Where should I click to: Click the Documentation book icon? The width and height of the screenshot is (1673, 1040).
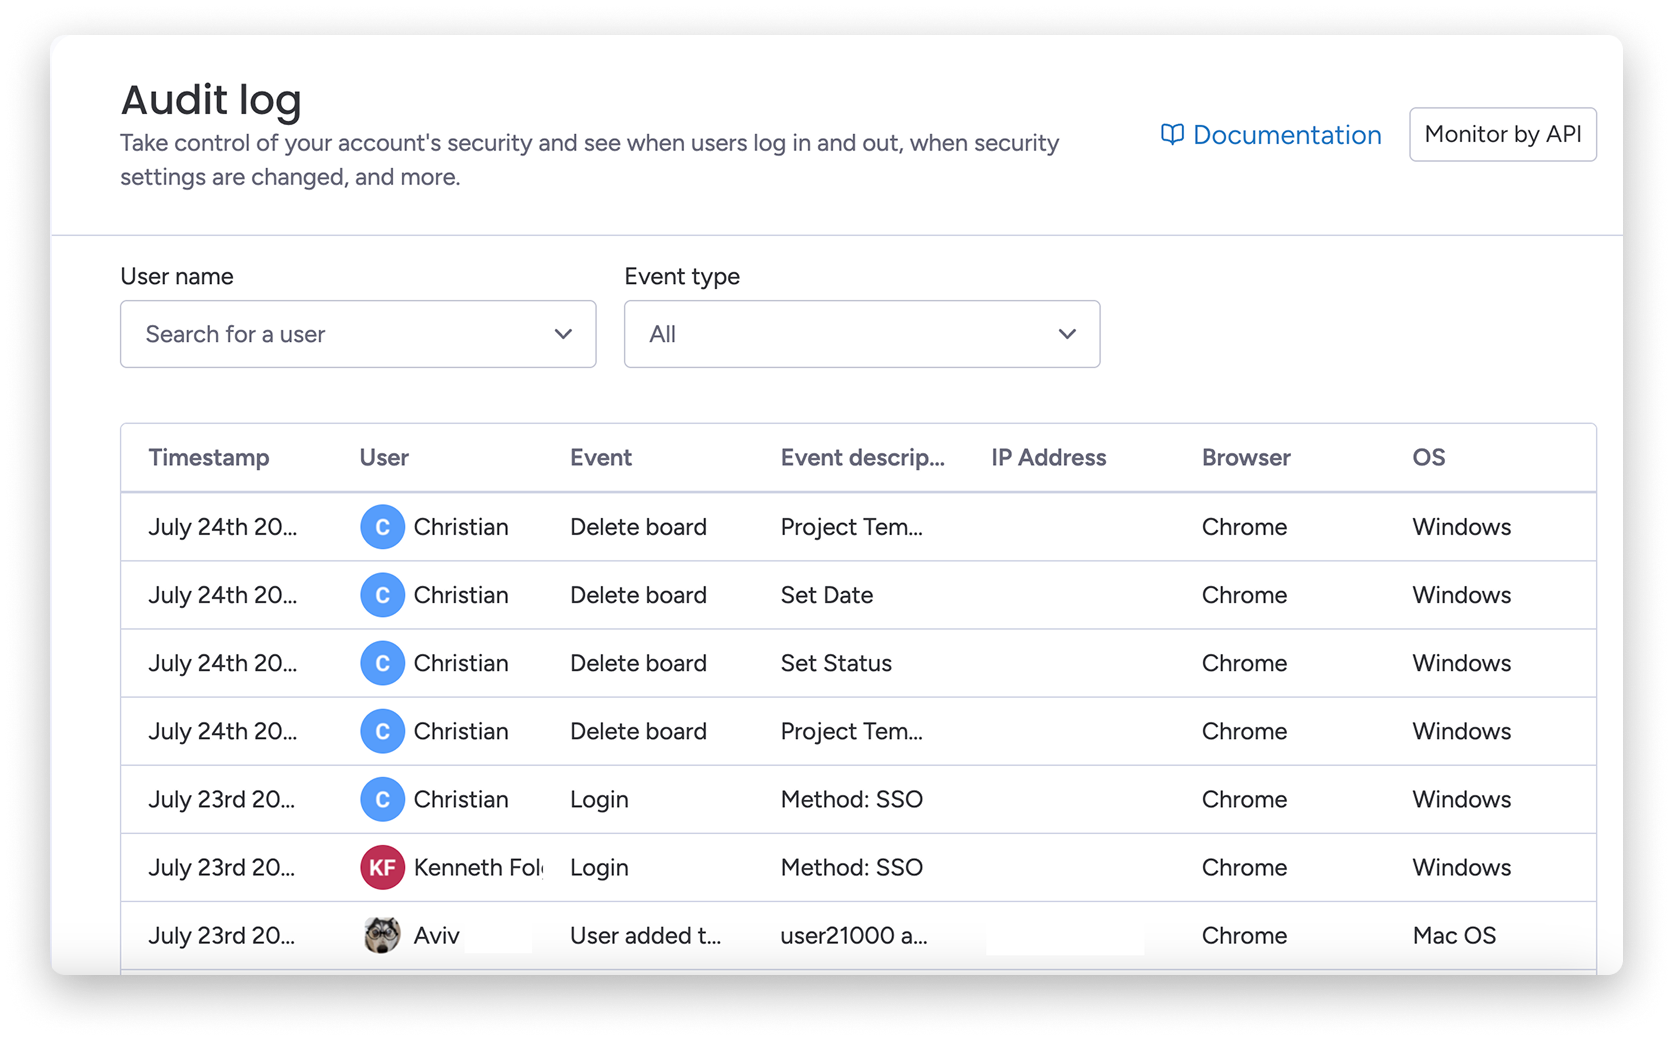1172,135
